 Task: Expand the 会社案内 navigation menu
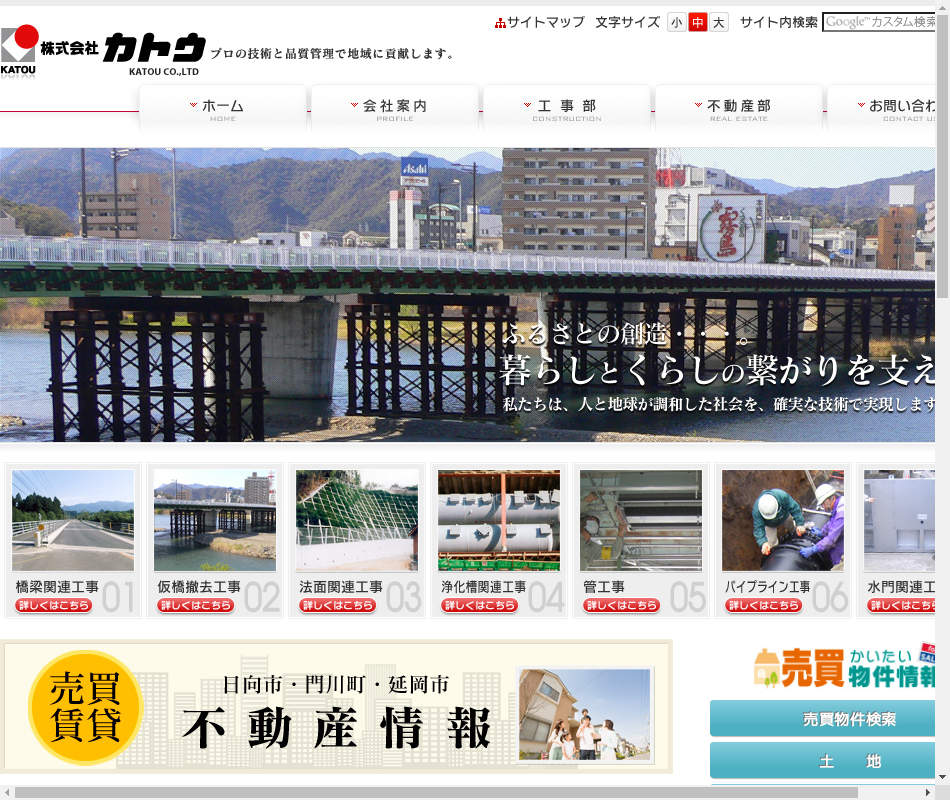395,108
